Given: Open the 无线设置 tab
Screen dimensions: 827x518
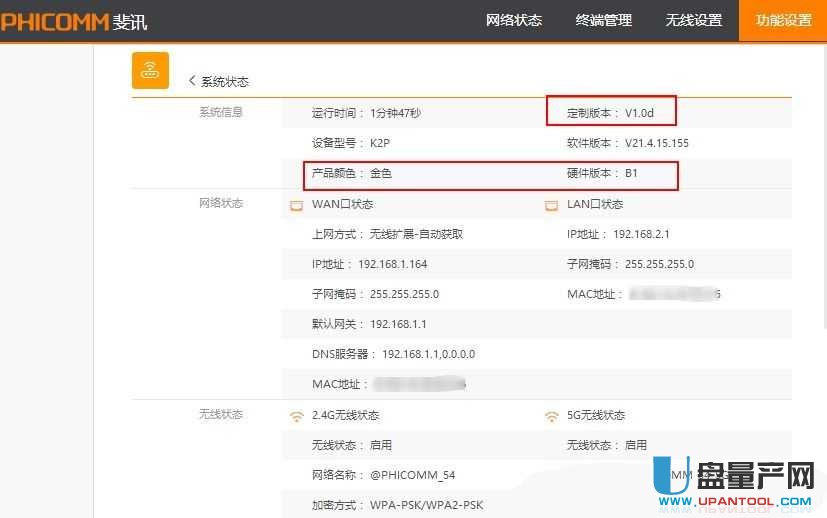Looking at the screenshot, I should tap(694, 21).
